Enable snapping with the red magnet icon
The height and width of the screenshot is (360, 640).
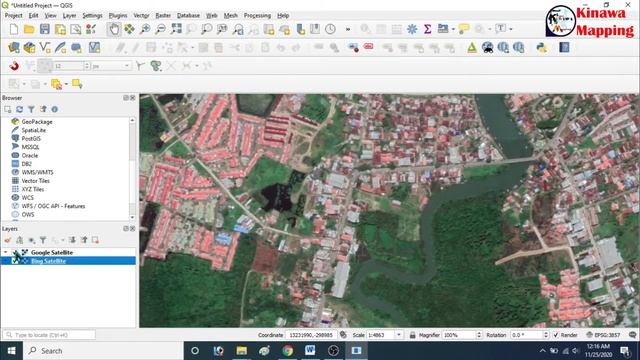point(14,66)
